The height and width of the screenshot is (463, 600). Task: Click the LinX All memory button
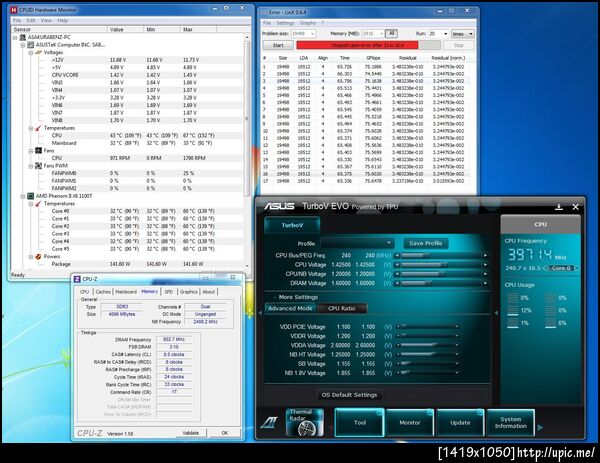(x=391, y=34)
